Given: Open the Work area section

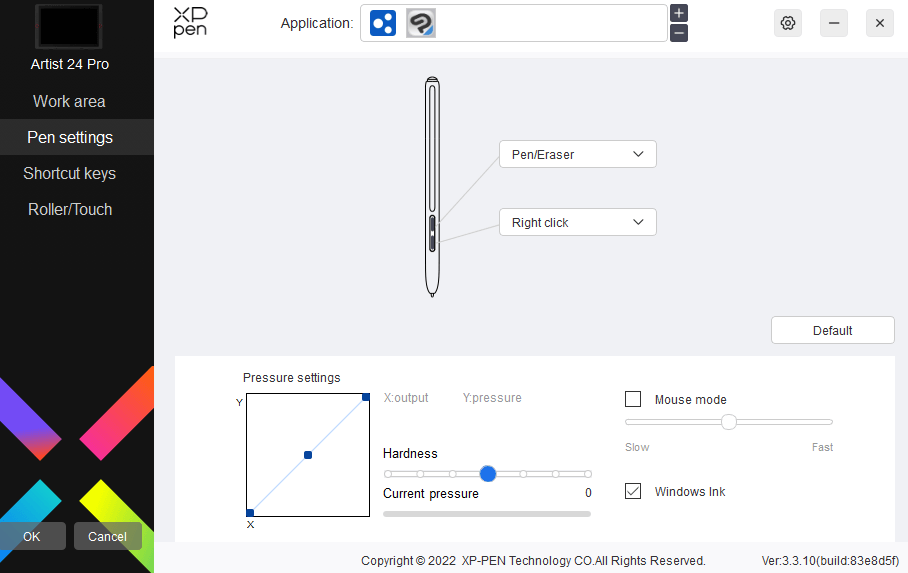Looking at the screenshot, I should [69, 101].
